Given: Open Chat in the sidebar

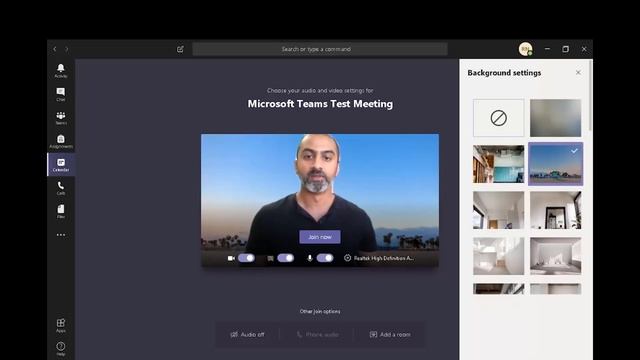Looking at the screenshot, I should click(61, 94).
